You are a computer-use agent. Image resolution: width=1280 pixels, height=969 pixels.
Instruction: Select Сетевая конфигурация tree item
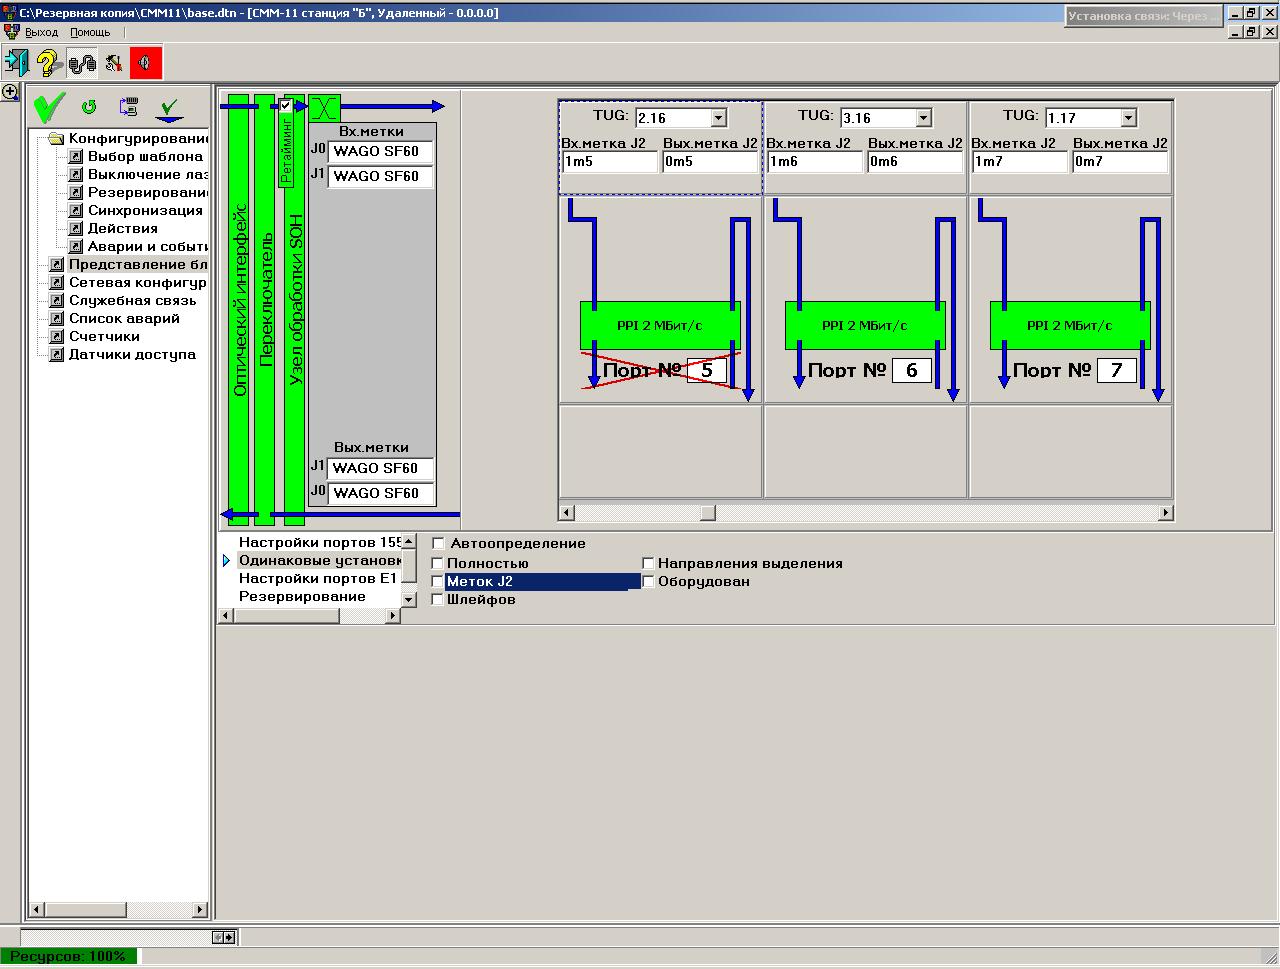pyautogui.click(x=138, y=282)
